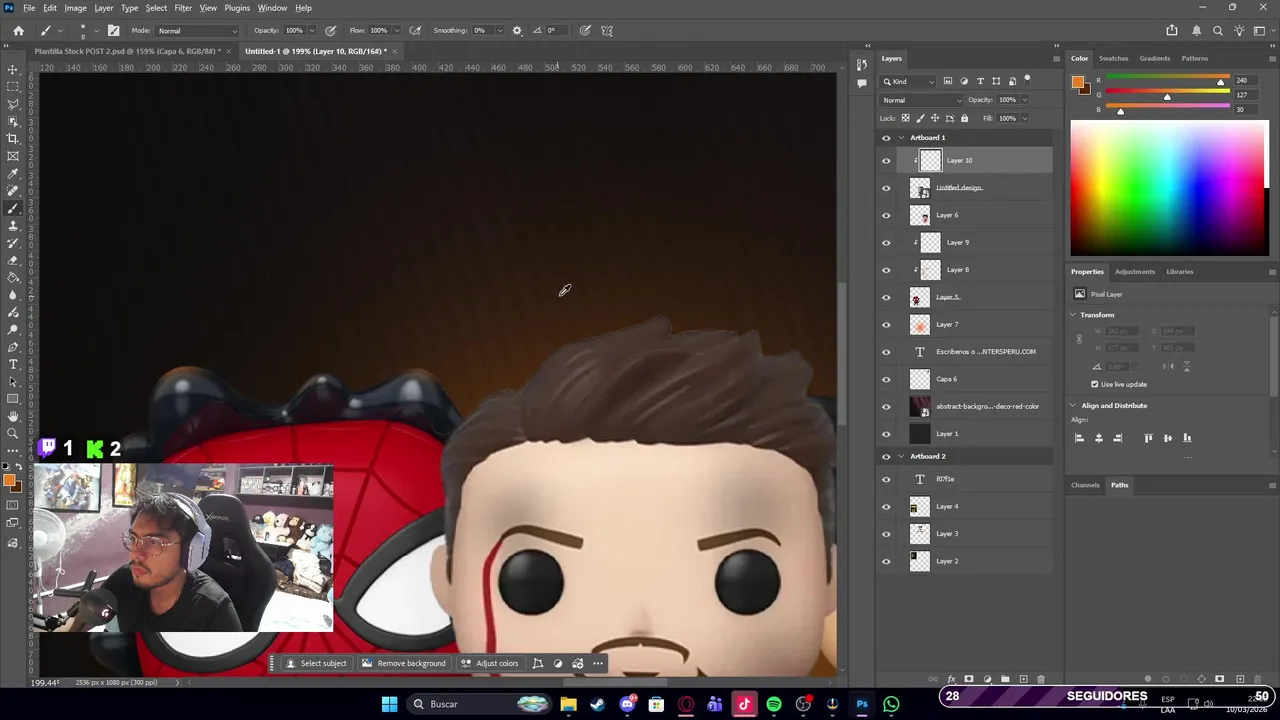Open Photoshop search magnifier at top right
Viewport: 1280px width, 720px height.
pyautogui.click(x=1217, y=30)
